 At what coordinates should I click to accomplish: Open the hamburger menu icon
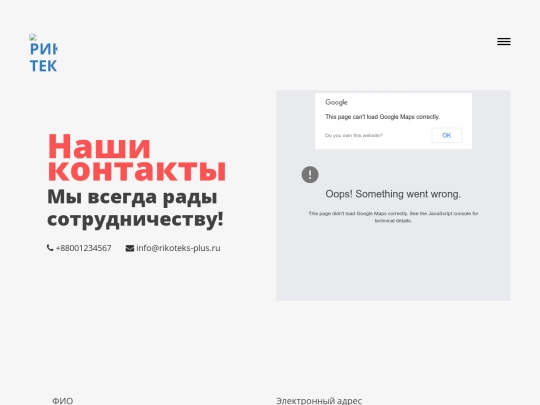click(503, 42)
